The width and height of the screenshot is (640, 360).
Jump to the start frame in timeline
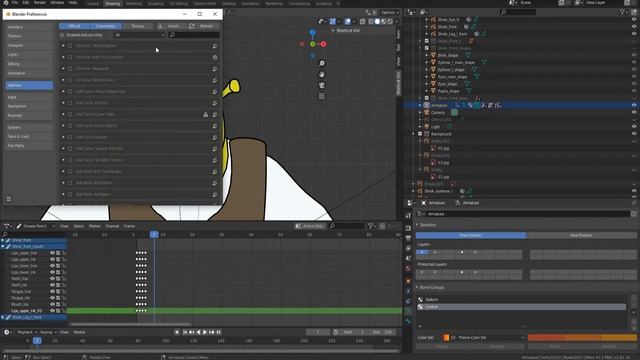coord(185,332)
